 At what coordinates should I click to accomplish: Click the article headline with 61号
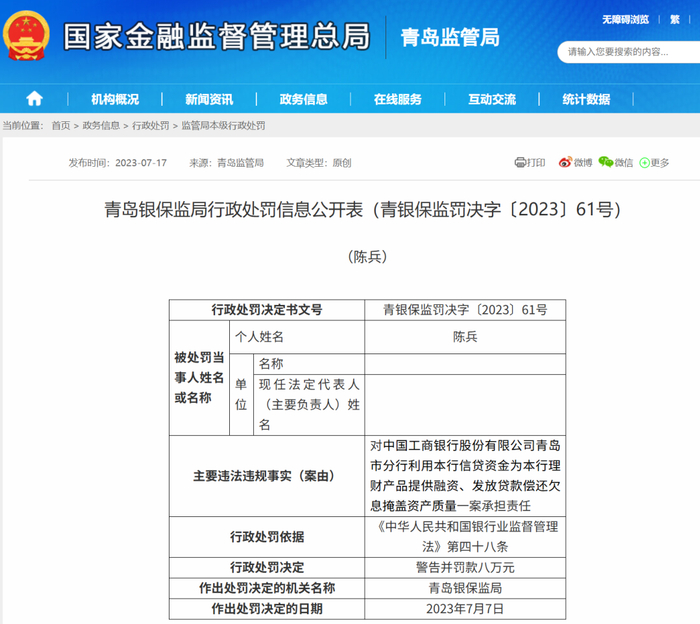[x=362, y=209]
